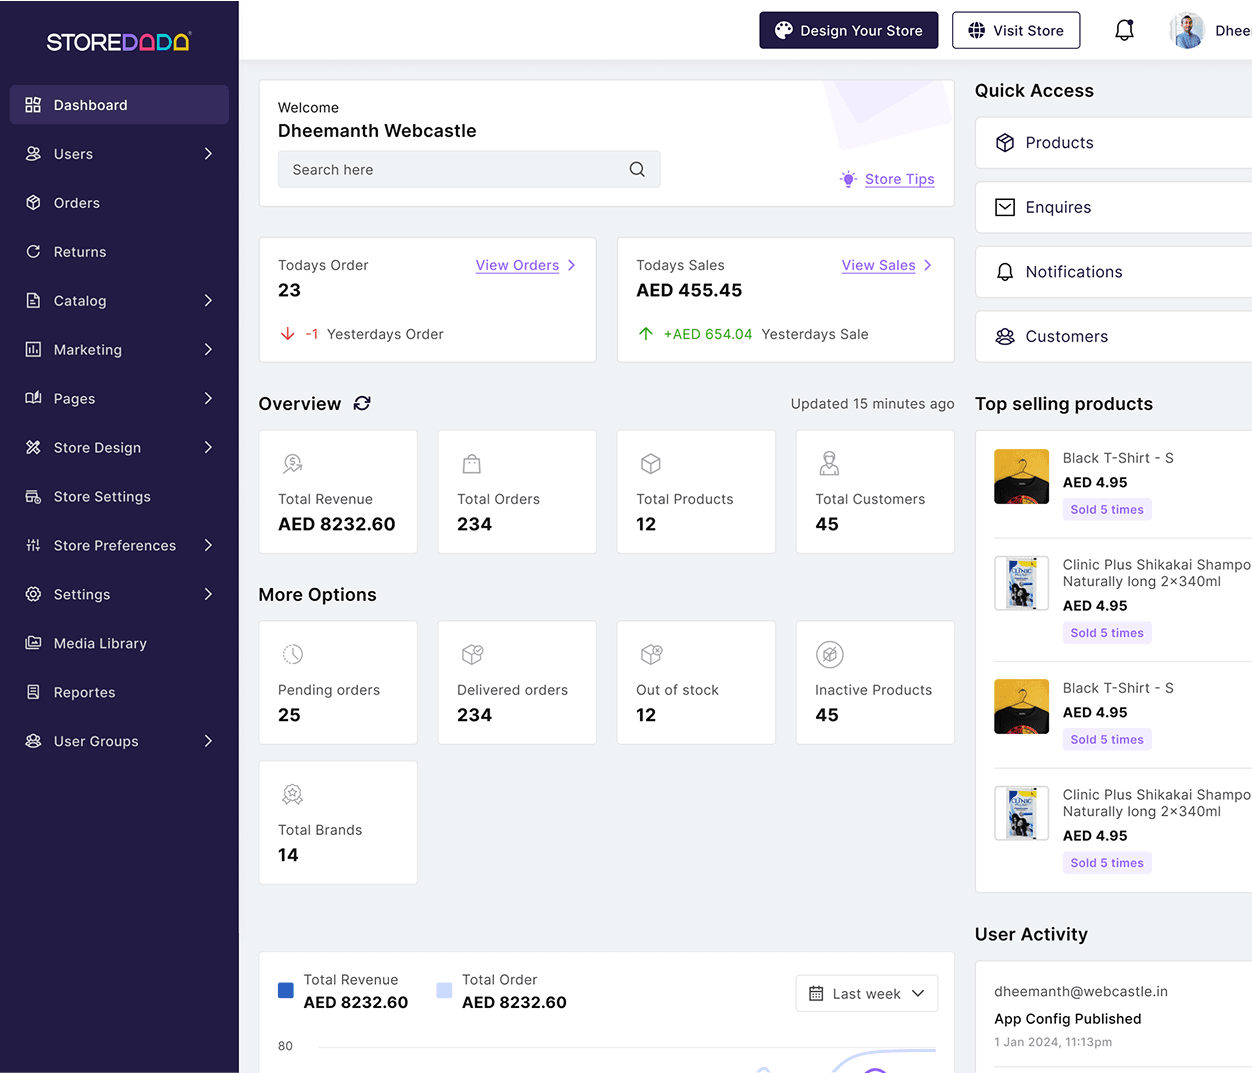Click the Out of stock box icon
This screenshot has height=1073, width=1252.
[651, 655]
